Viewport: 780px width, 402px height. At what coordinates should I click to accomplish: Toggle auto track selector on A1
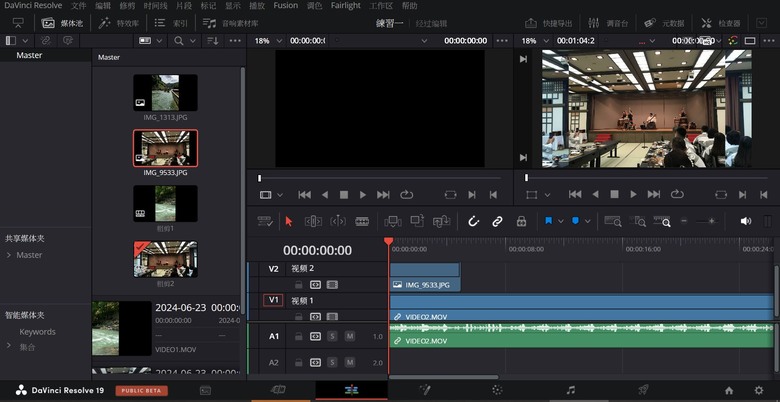[x=315, y=336]
